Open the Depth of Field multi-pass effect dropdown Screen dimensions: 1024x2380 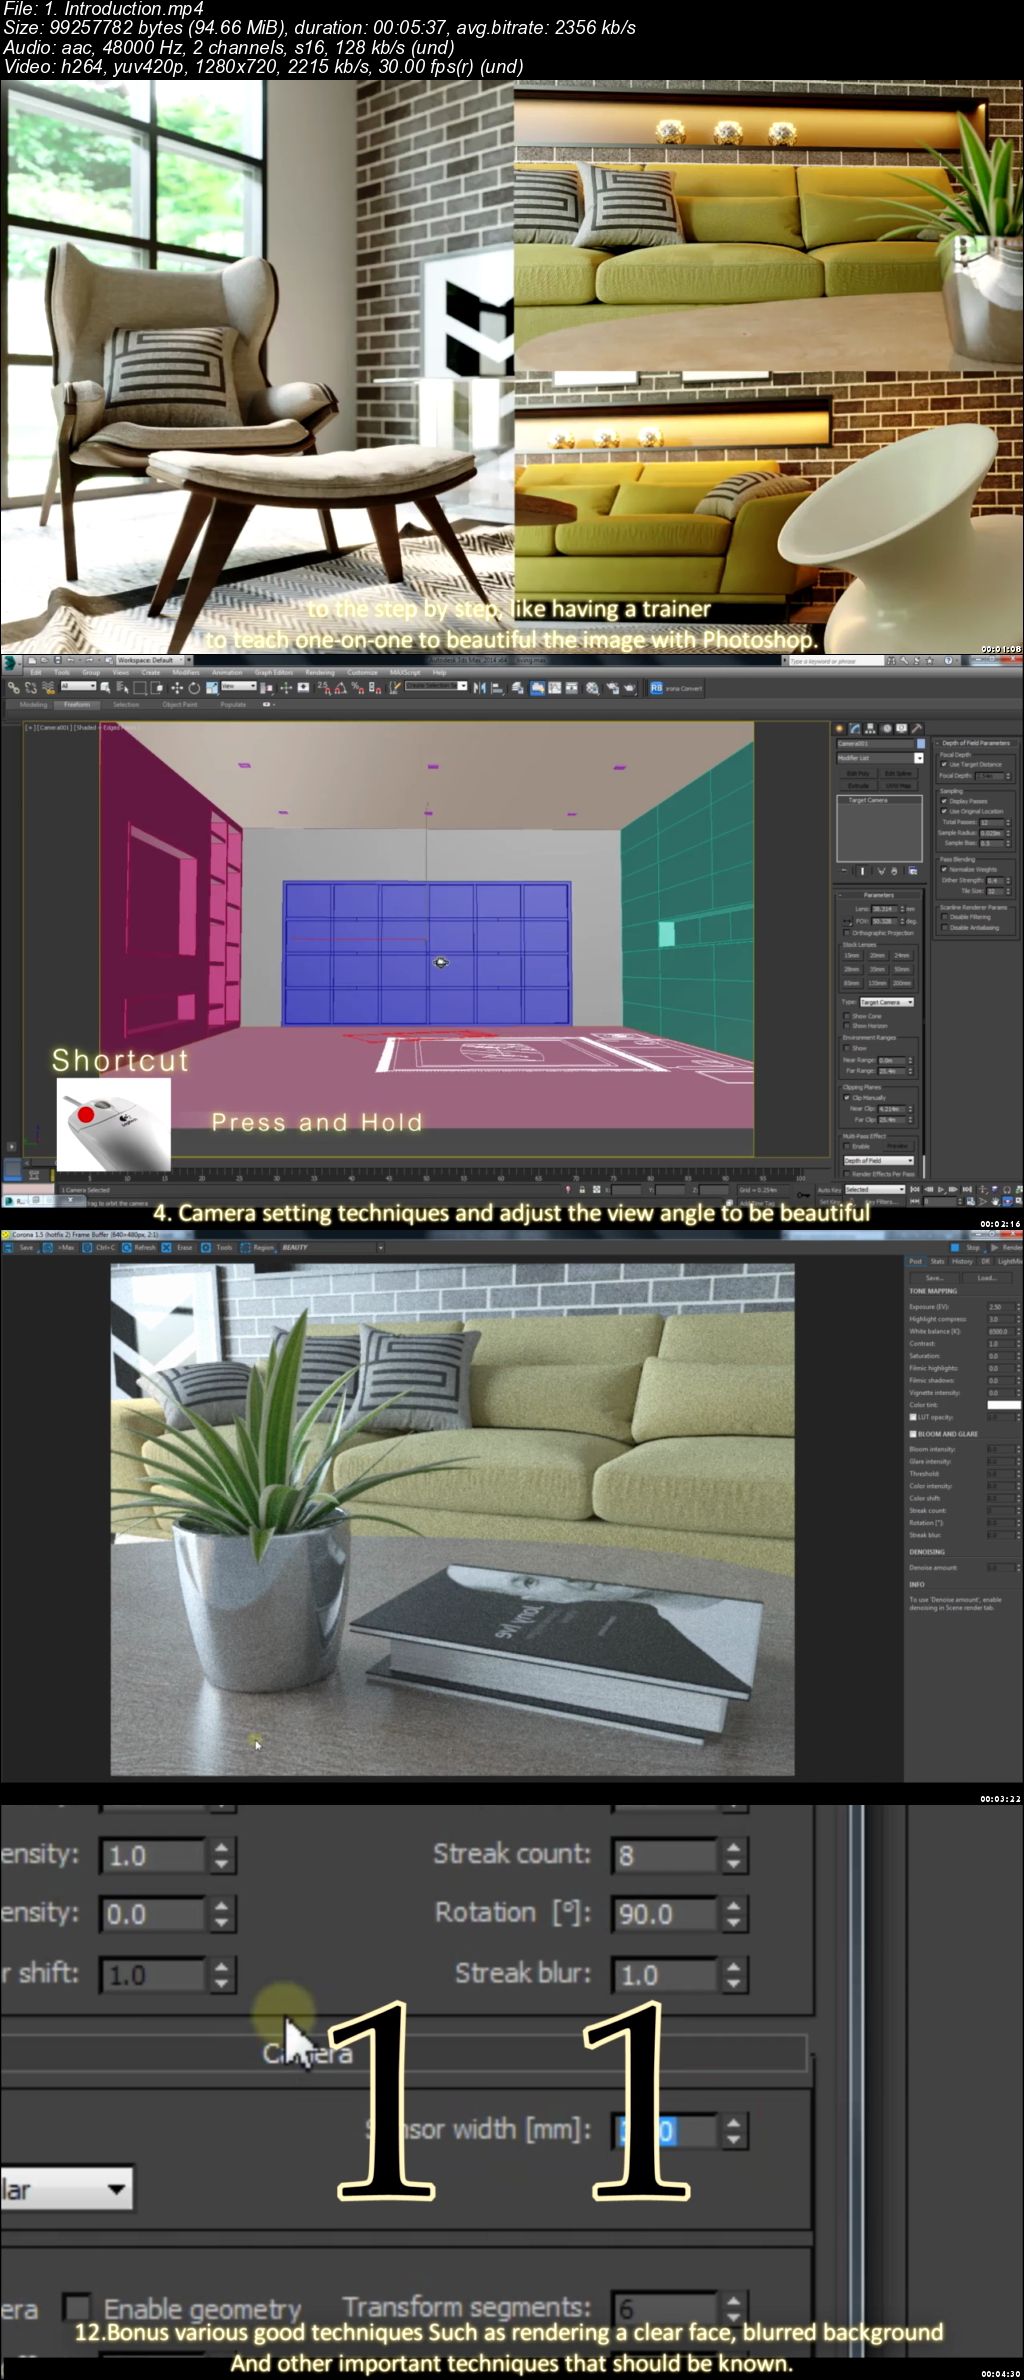tap(879, 1161)
